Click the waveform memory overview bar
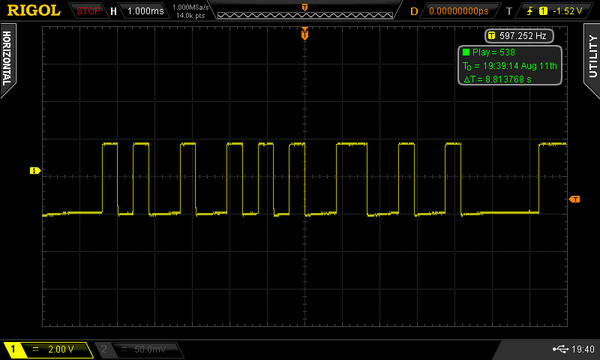 click(305, 15)
